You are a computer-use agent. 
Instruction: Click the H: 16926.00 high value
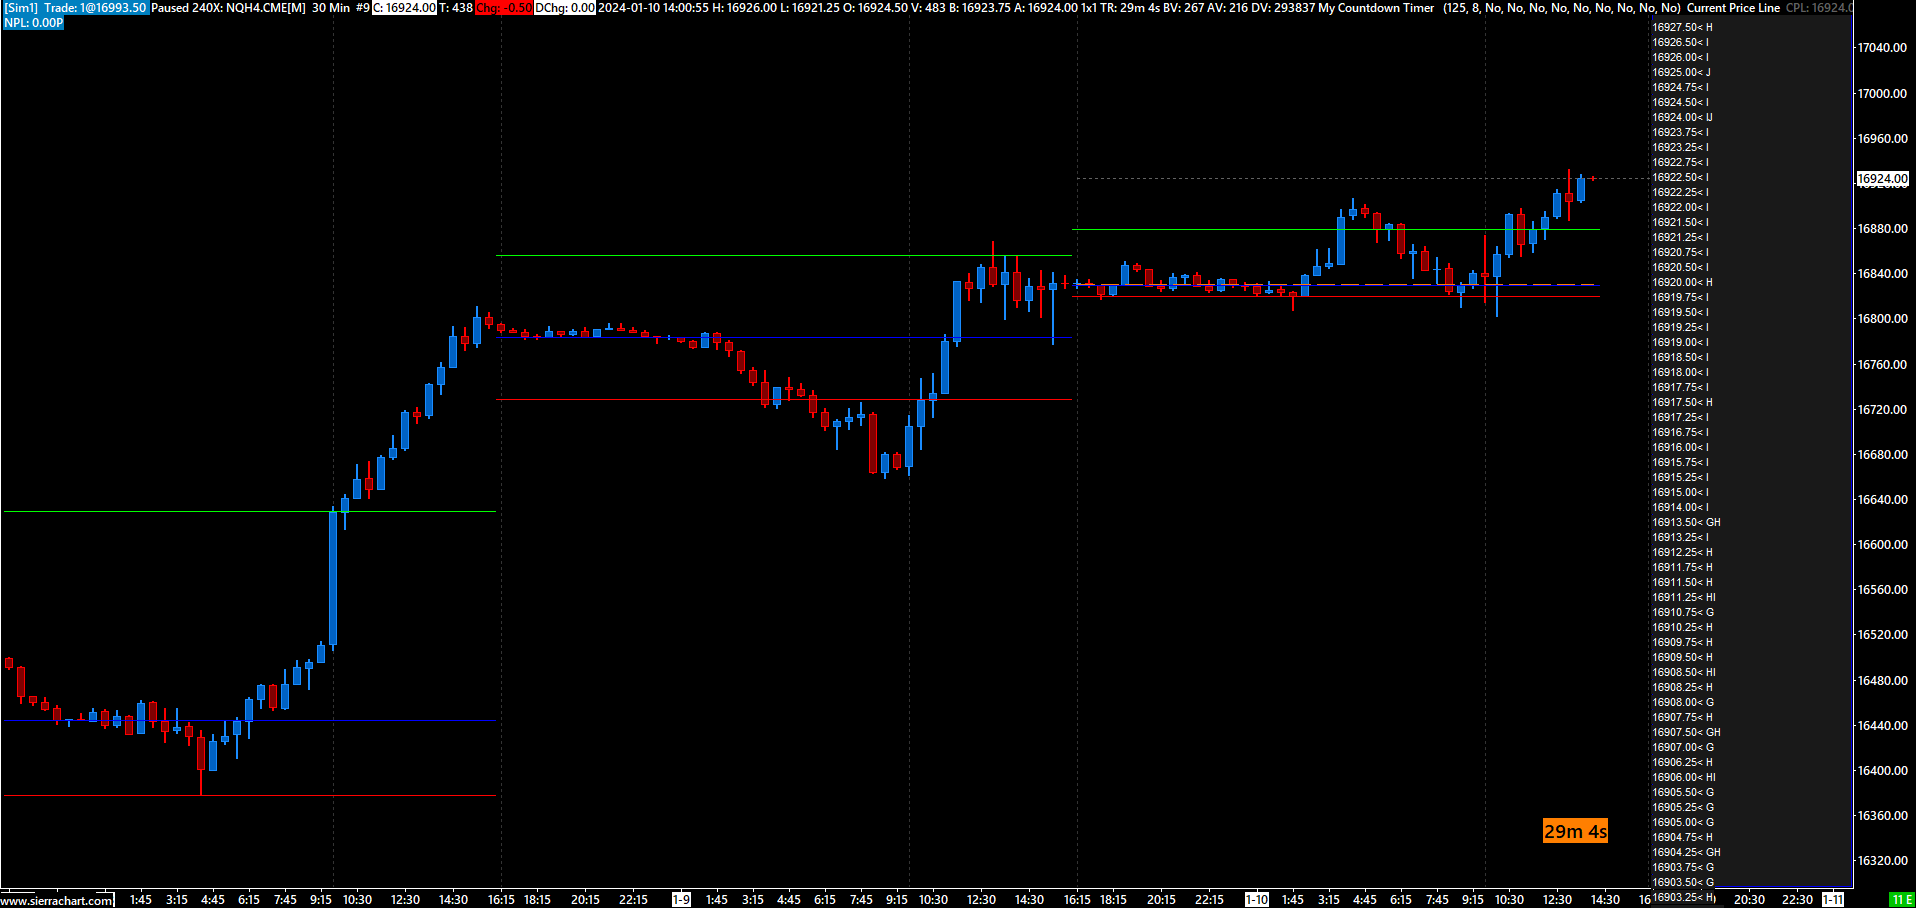744,8
